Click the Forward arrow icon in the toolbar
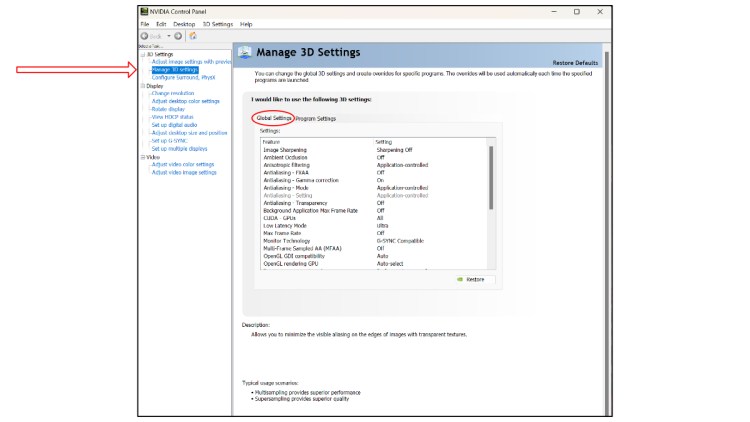750x422 pixels. pos(178,36)
